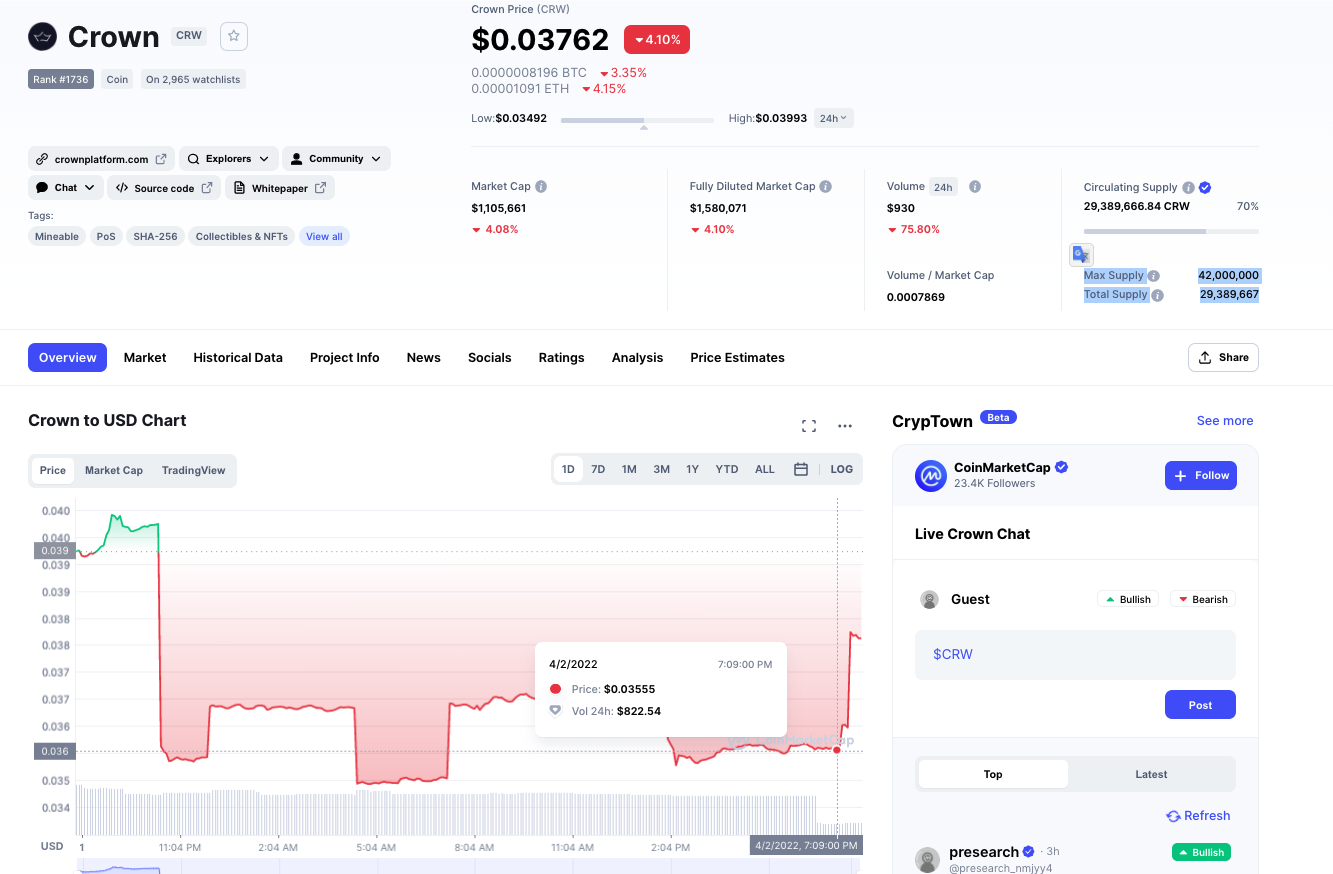Refresh the Crown chat feed
This screenshot has height=874, width=1333.
pyautogui.click(x=1198, y=816)
